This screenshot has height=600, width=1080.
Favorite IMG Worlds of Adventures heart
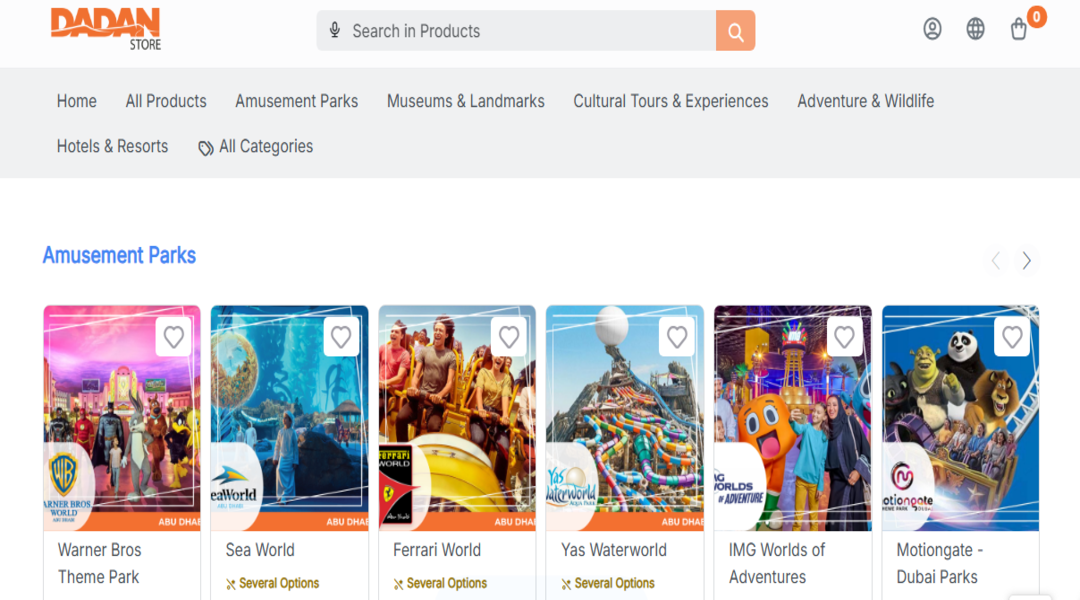844,337
